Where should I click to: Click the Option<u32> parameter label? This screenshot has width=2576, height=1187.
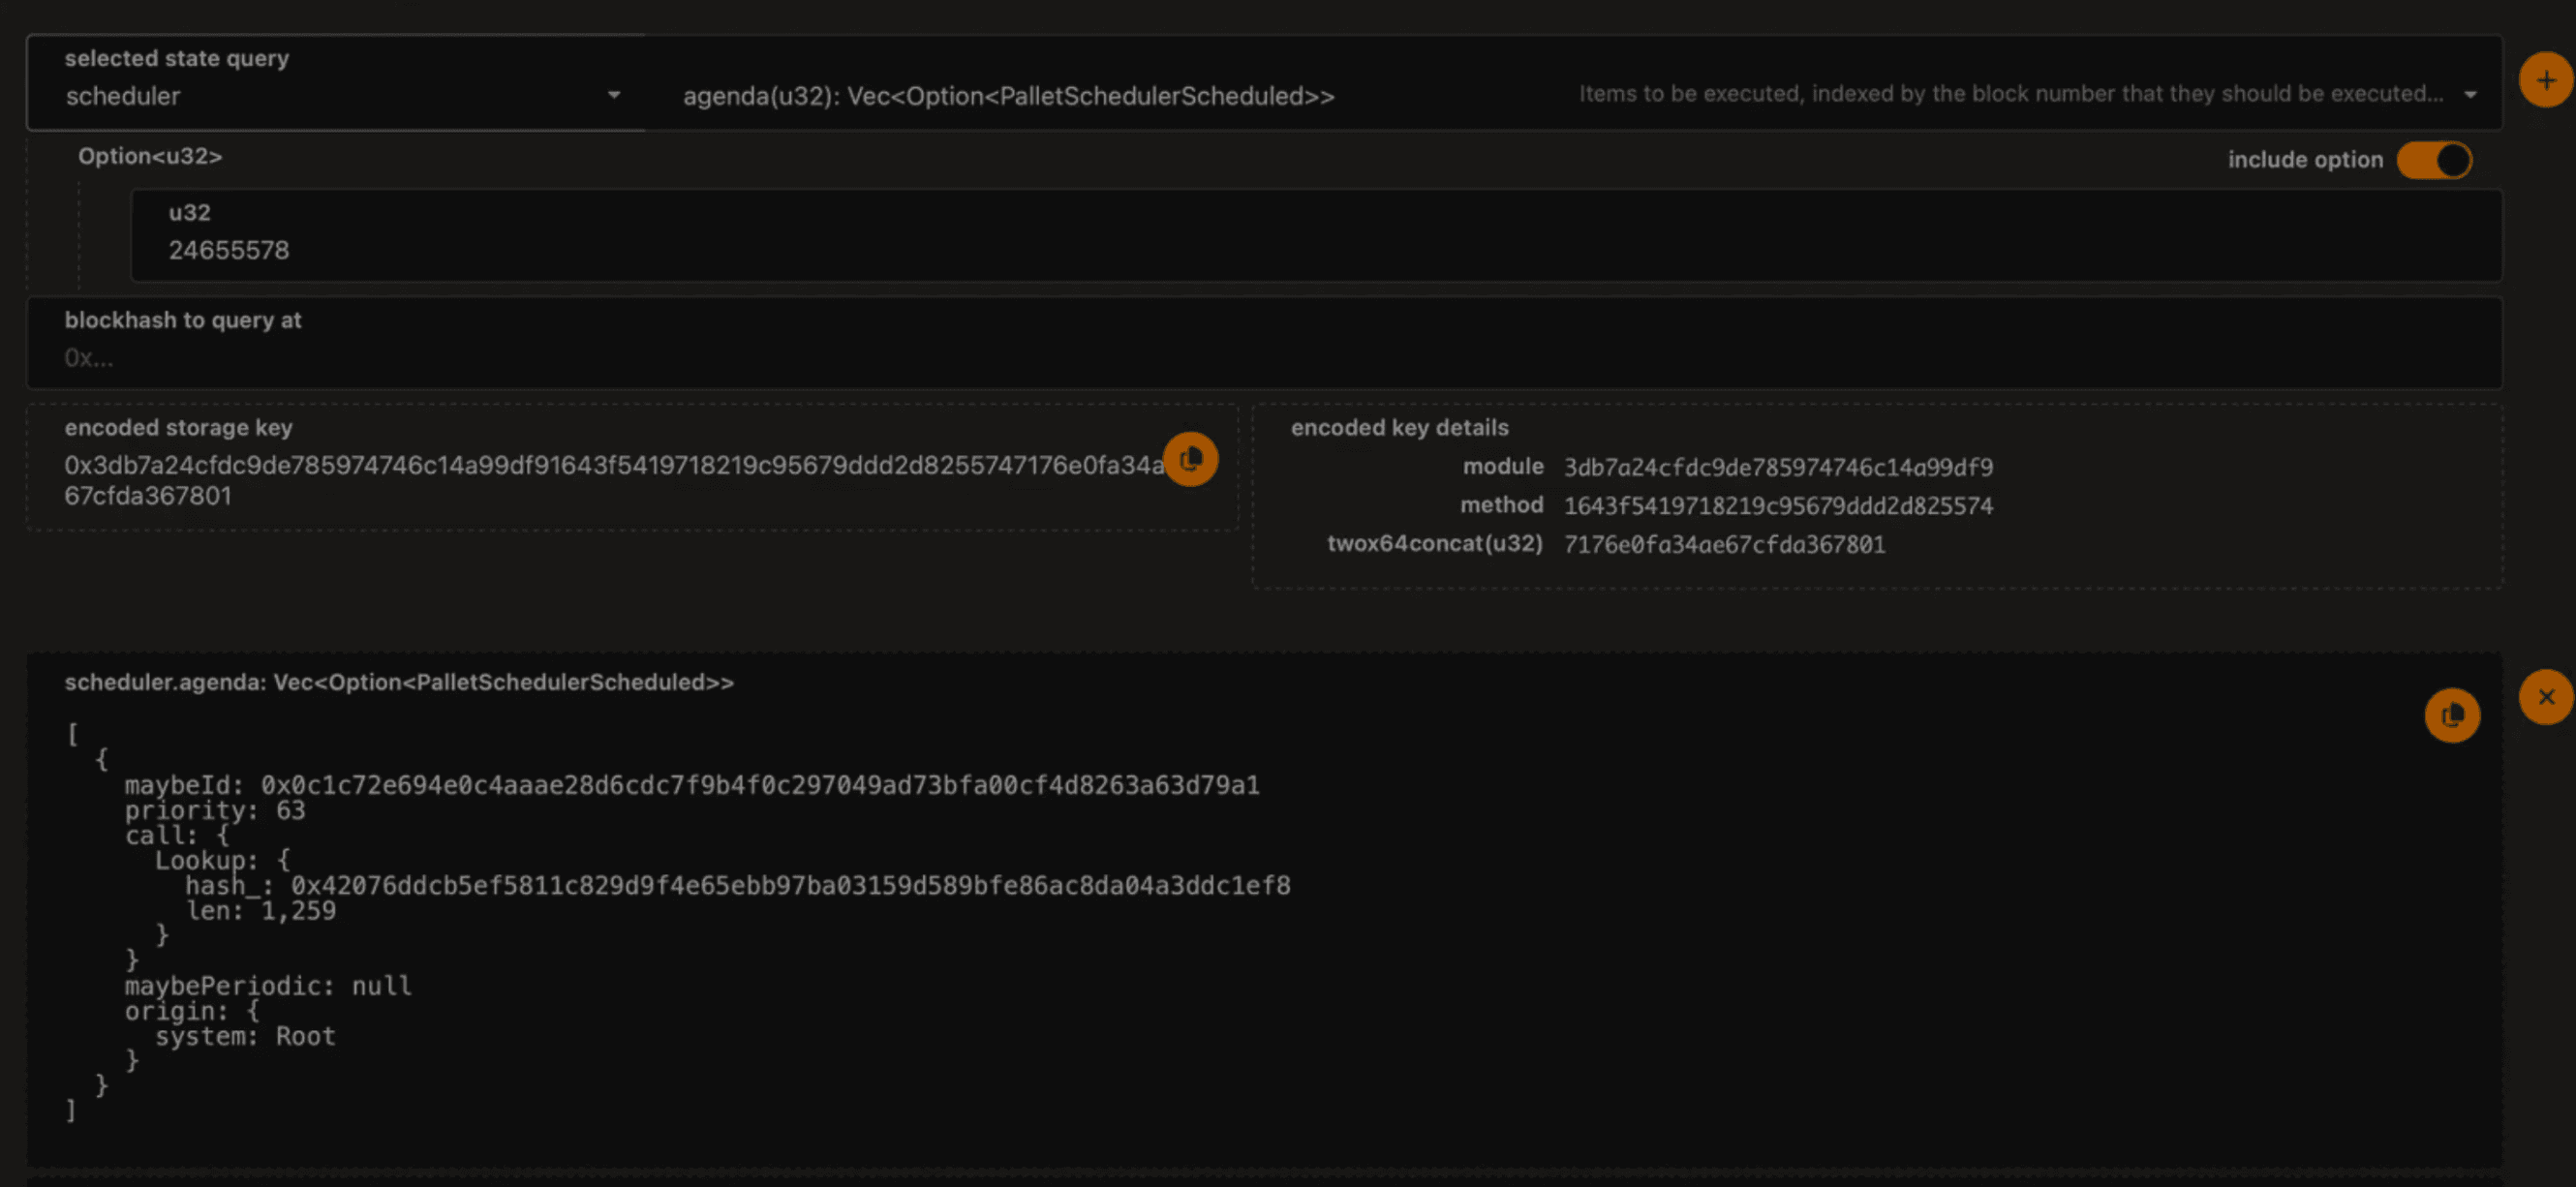point(150,156)
